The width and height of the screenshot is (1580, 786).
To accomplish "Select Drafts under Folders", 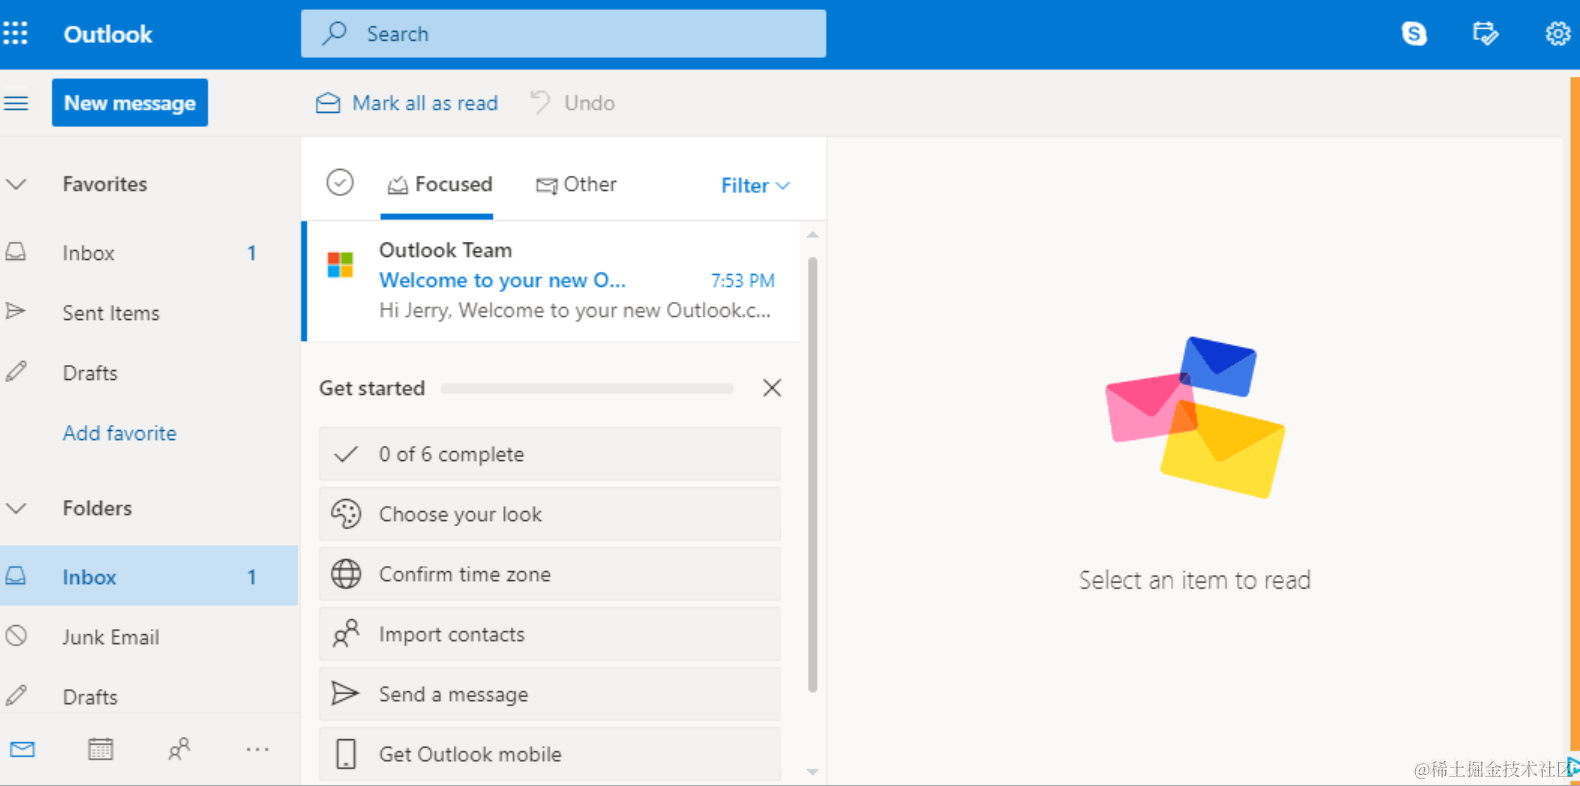I will [x=149, y=695].
